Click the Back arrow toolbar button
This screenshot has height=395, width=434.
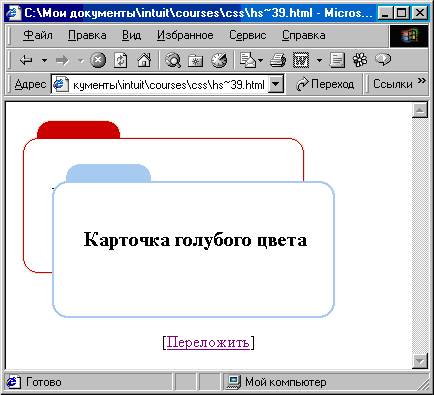tap(26, 60)
